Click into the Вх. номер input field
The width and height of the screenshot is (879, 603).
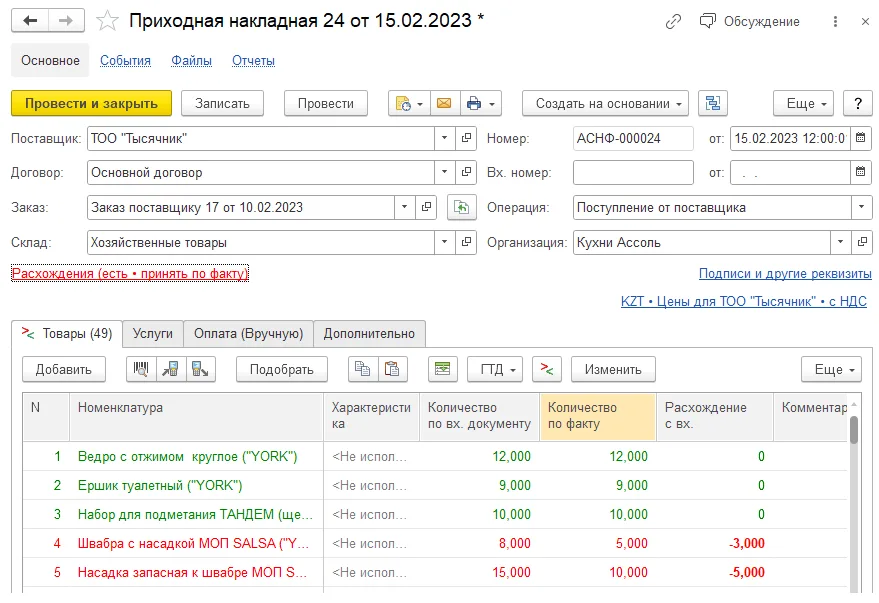tap(633, 173)
